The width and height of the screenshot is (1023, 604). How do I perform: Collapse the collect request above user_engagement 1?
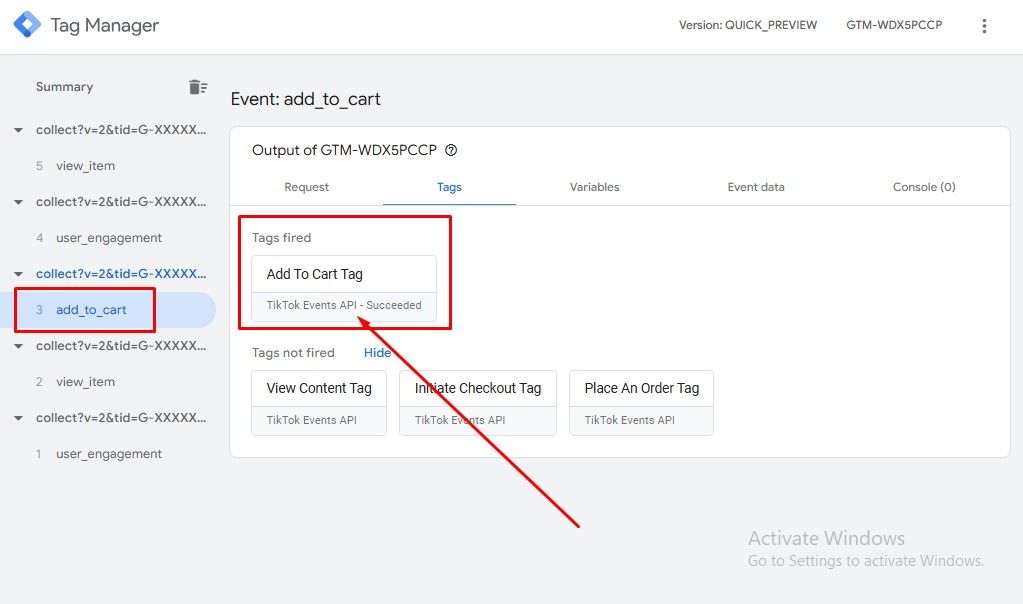tap(18, 418)
